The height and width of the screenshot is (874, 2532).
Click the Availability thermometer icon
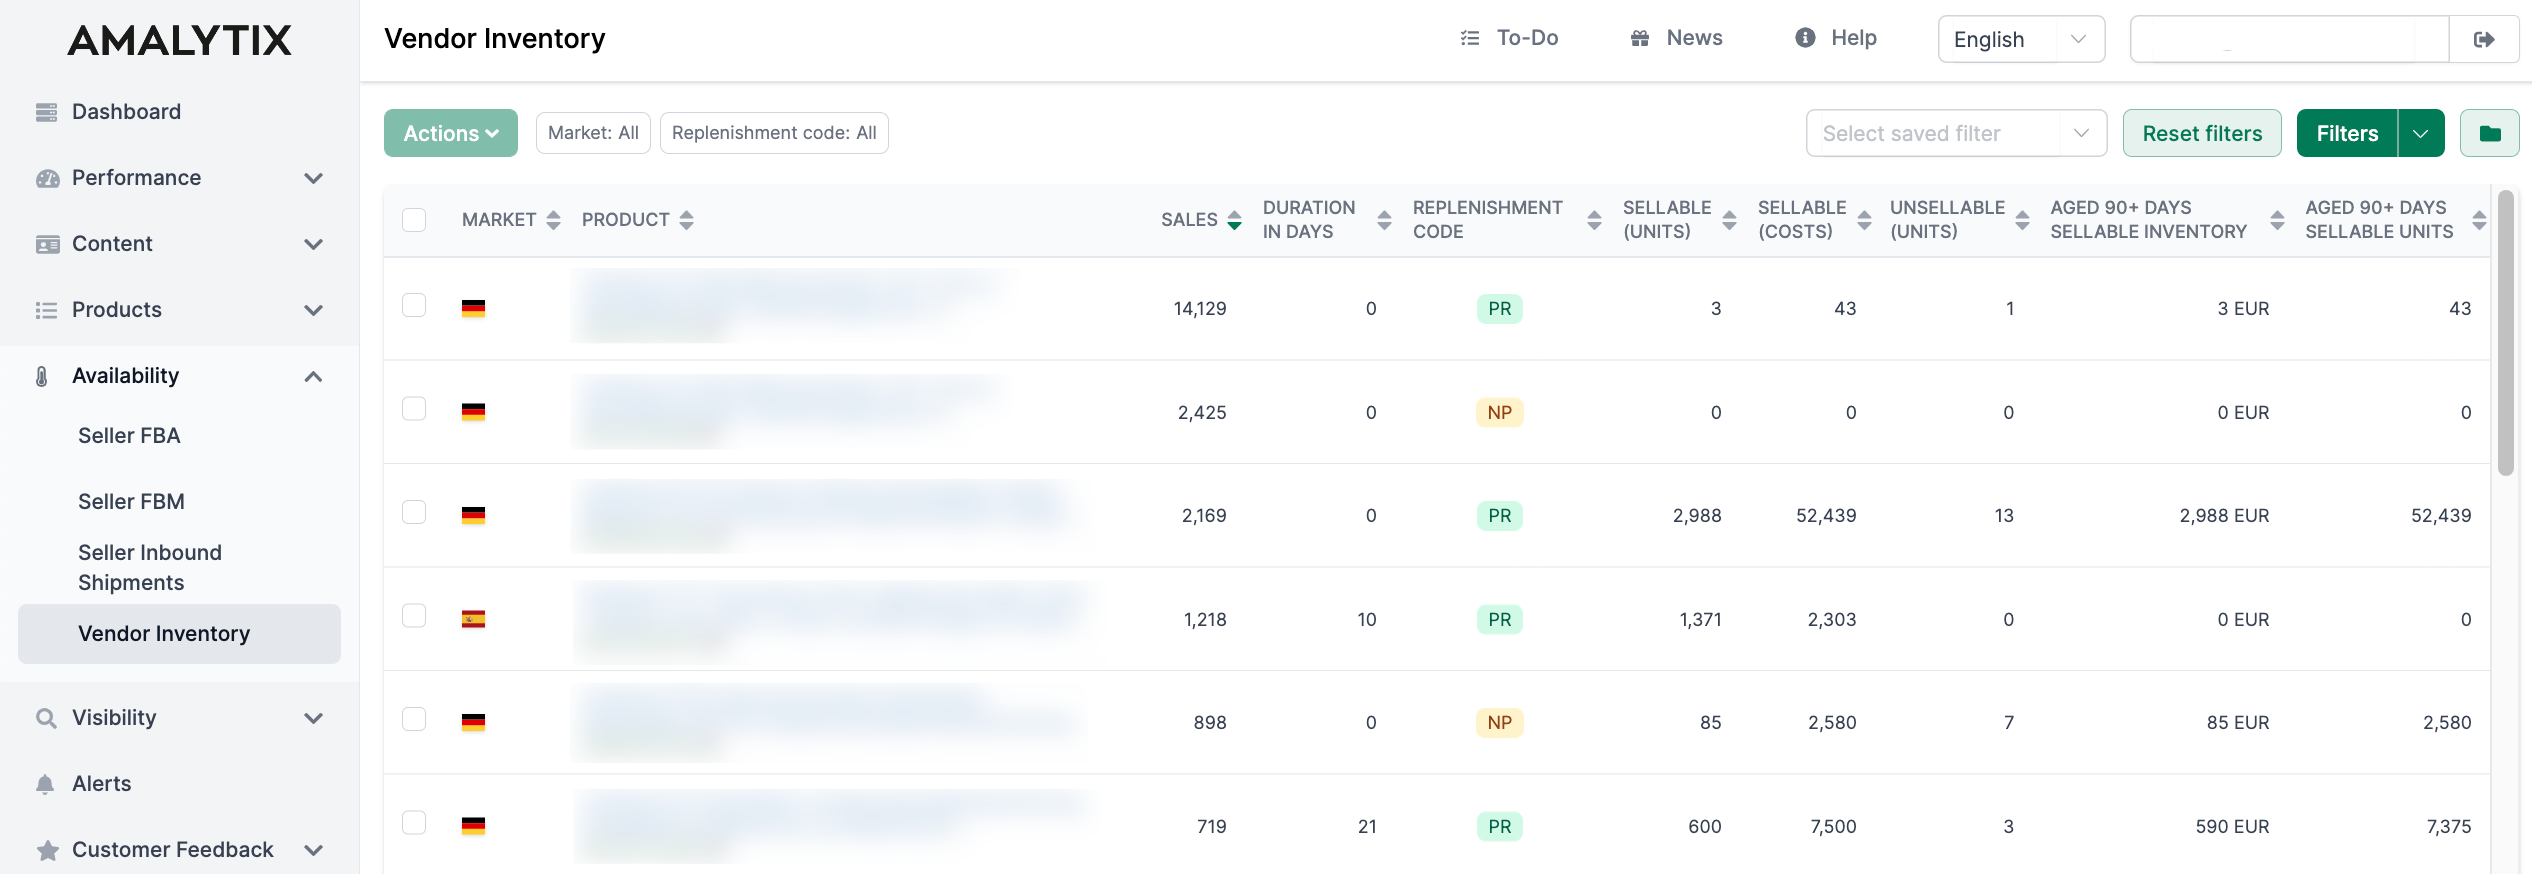point(42,376)
